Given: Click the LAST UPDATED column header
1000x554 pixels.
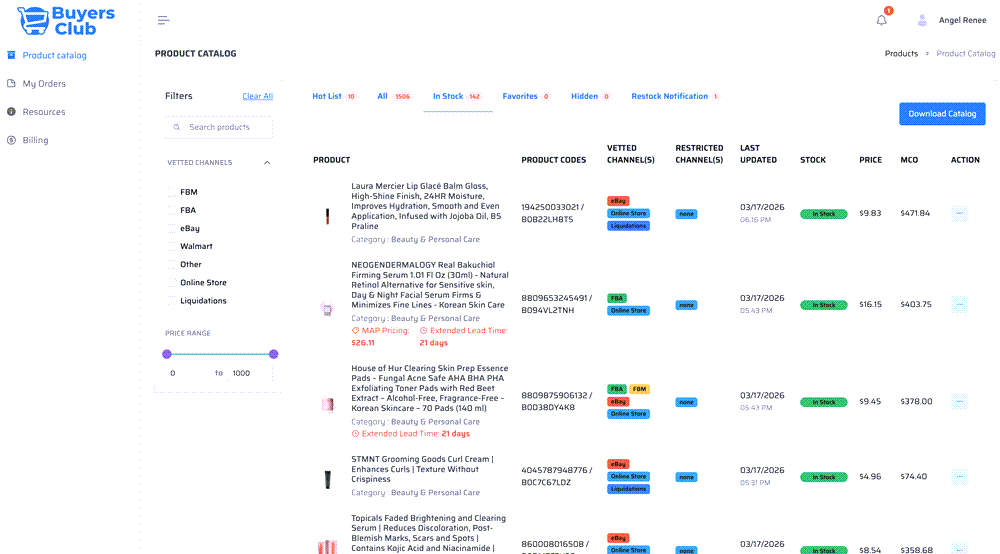Looking at the screenshot, I should pyautogui.click(x=758, y=154).
